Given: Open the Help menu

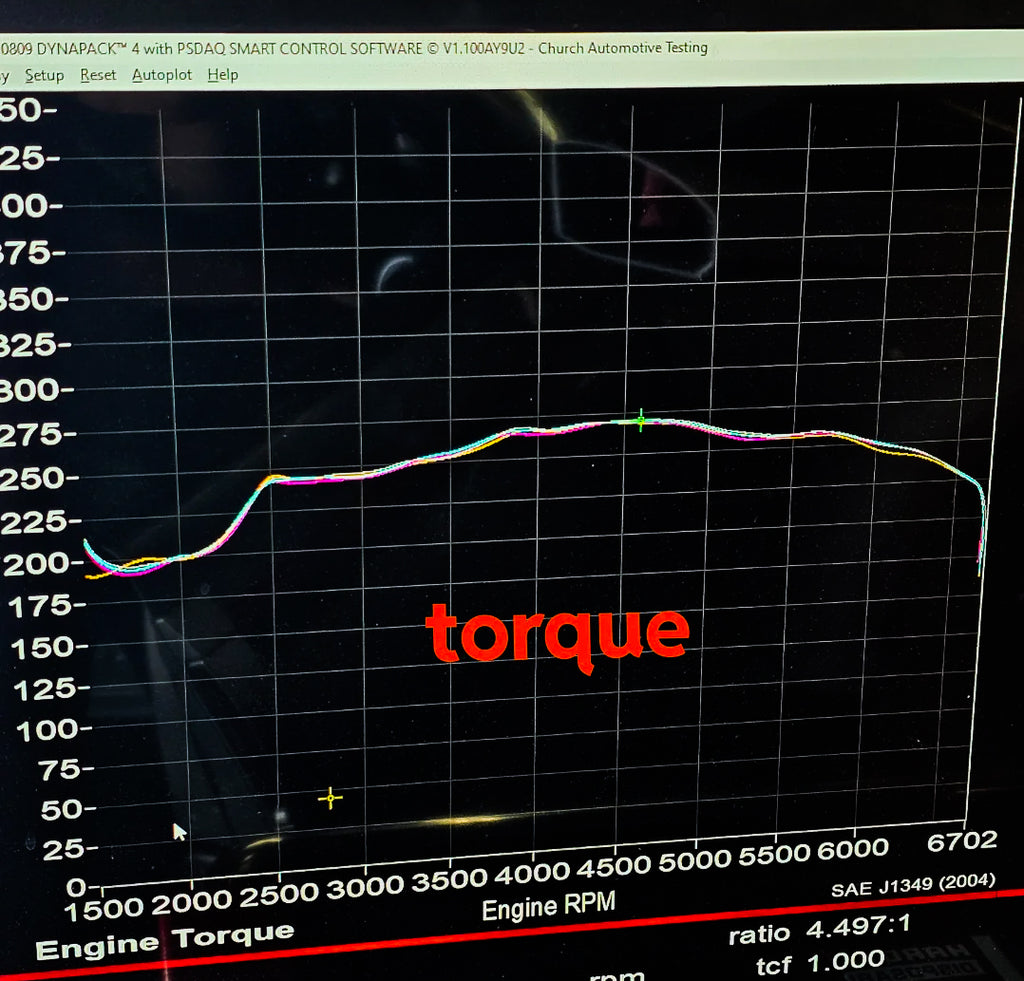Looking at the screenshot, I should [x=222, y=74].
